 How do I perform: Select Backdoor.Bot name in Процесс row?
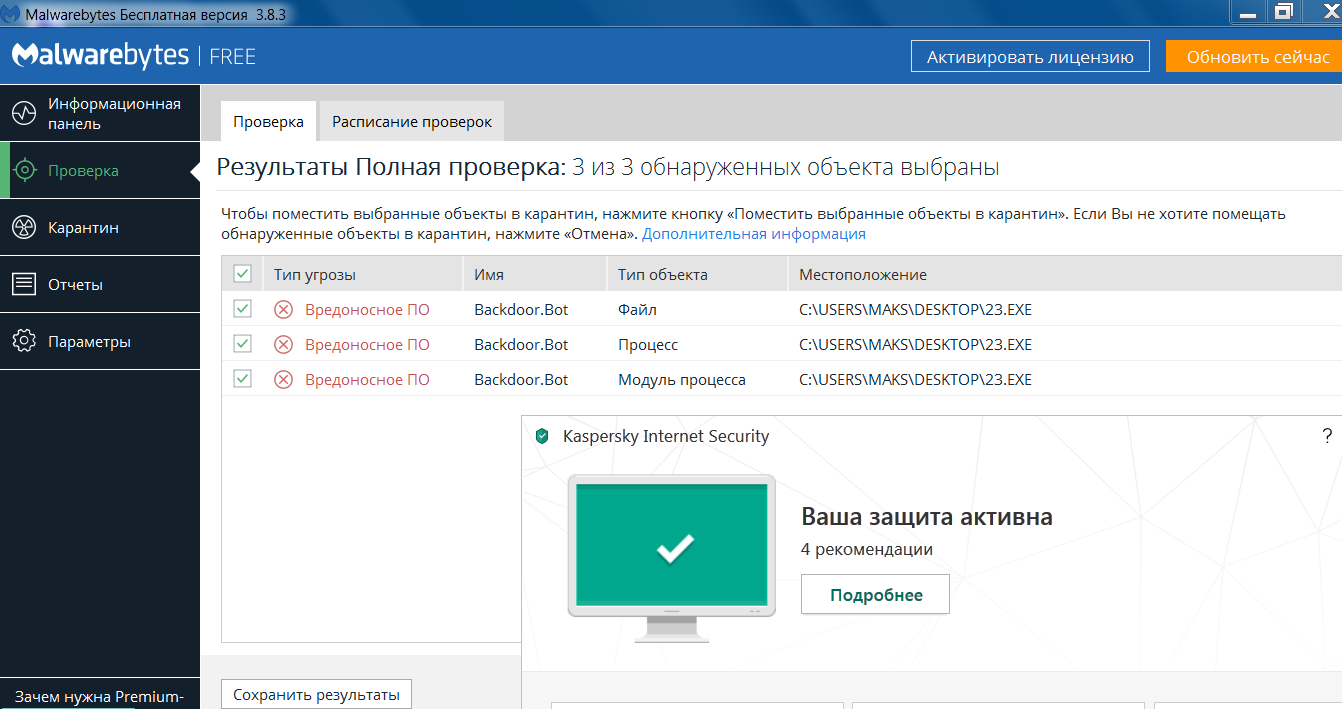coord(521,345)
